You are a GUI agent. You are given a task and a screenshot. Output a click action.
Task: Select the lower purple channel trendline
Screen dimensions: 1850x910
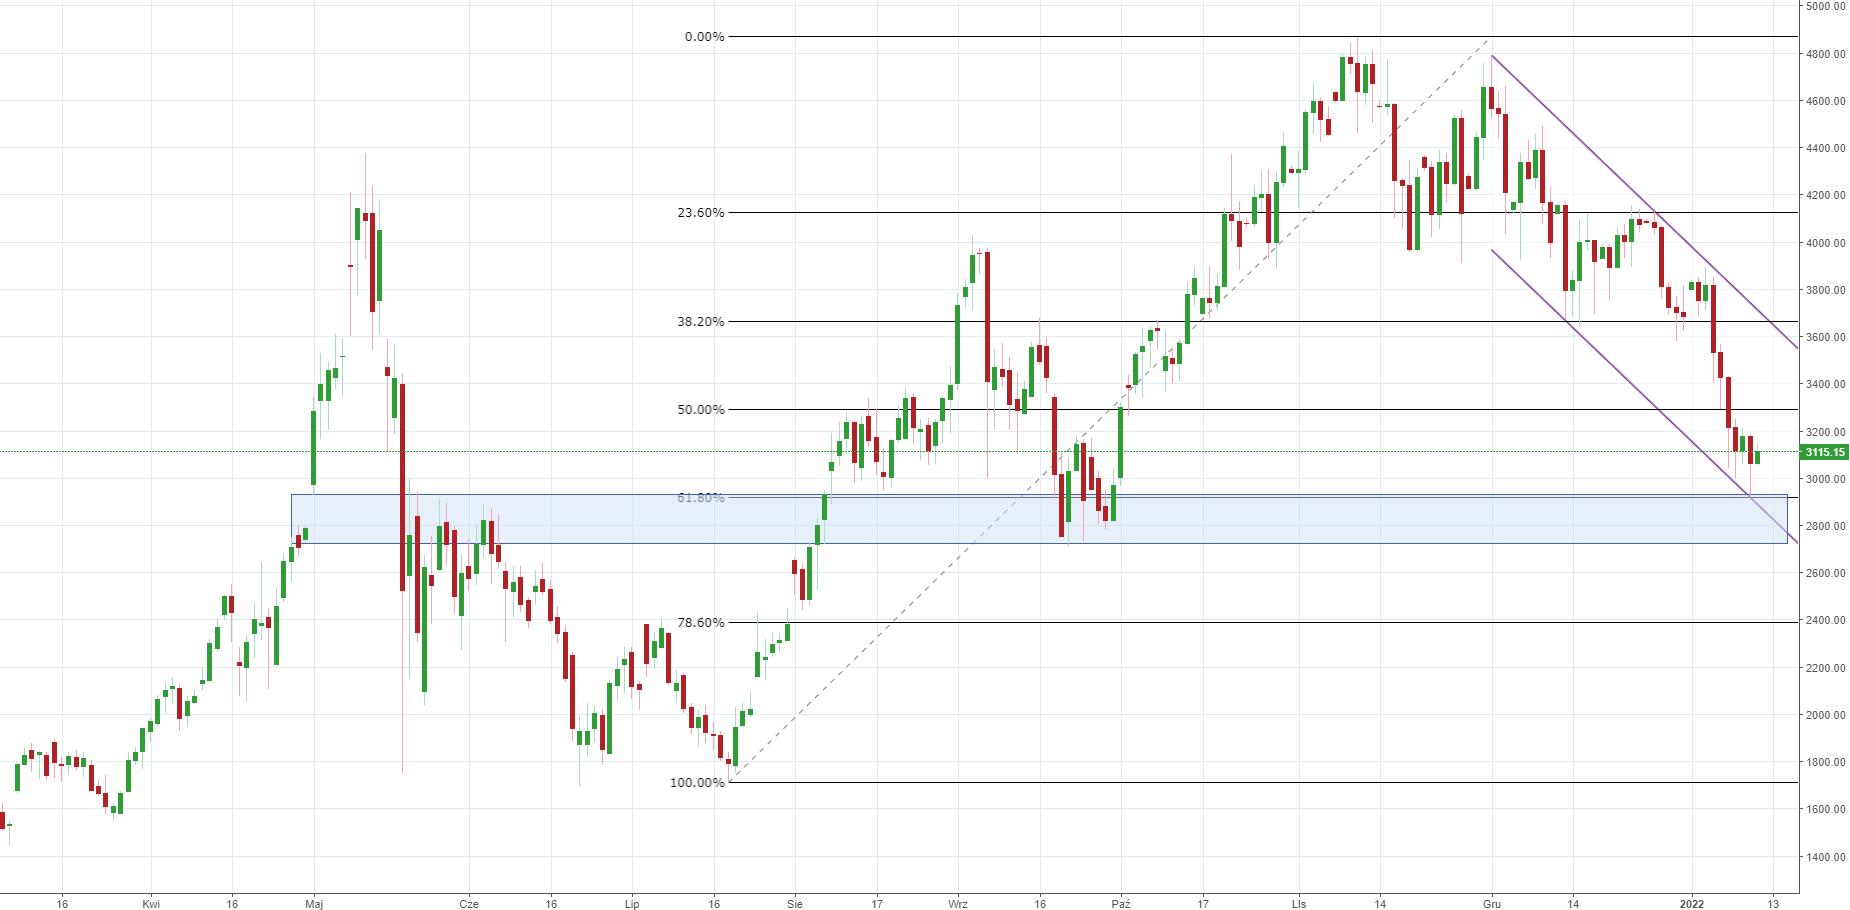pos(1645,397)
